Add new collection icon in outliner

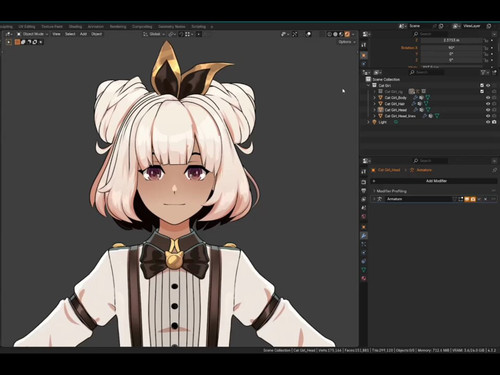(494, 72)
